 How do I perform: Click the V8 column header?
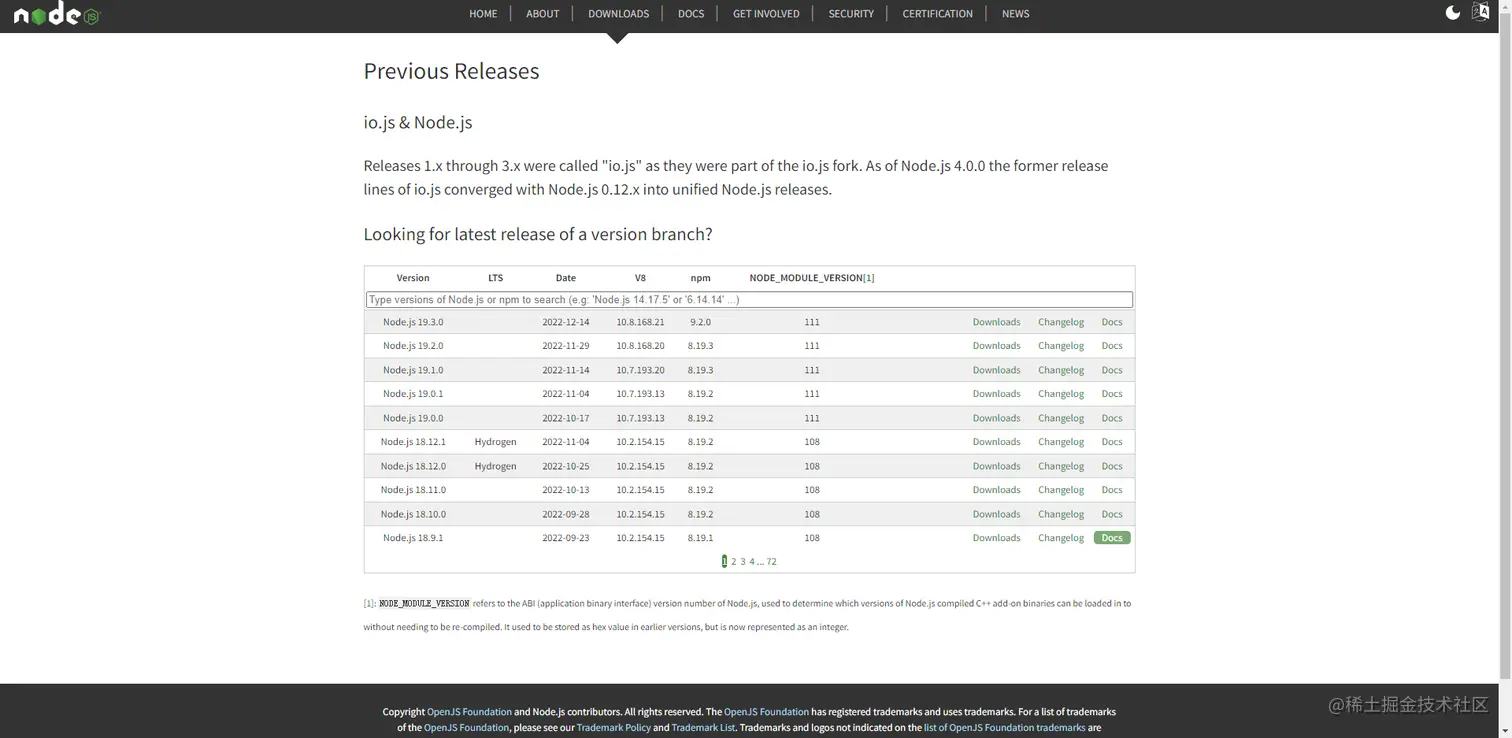click(x=640, y=278)
